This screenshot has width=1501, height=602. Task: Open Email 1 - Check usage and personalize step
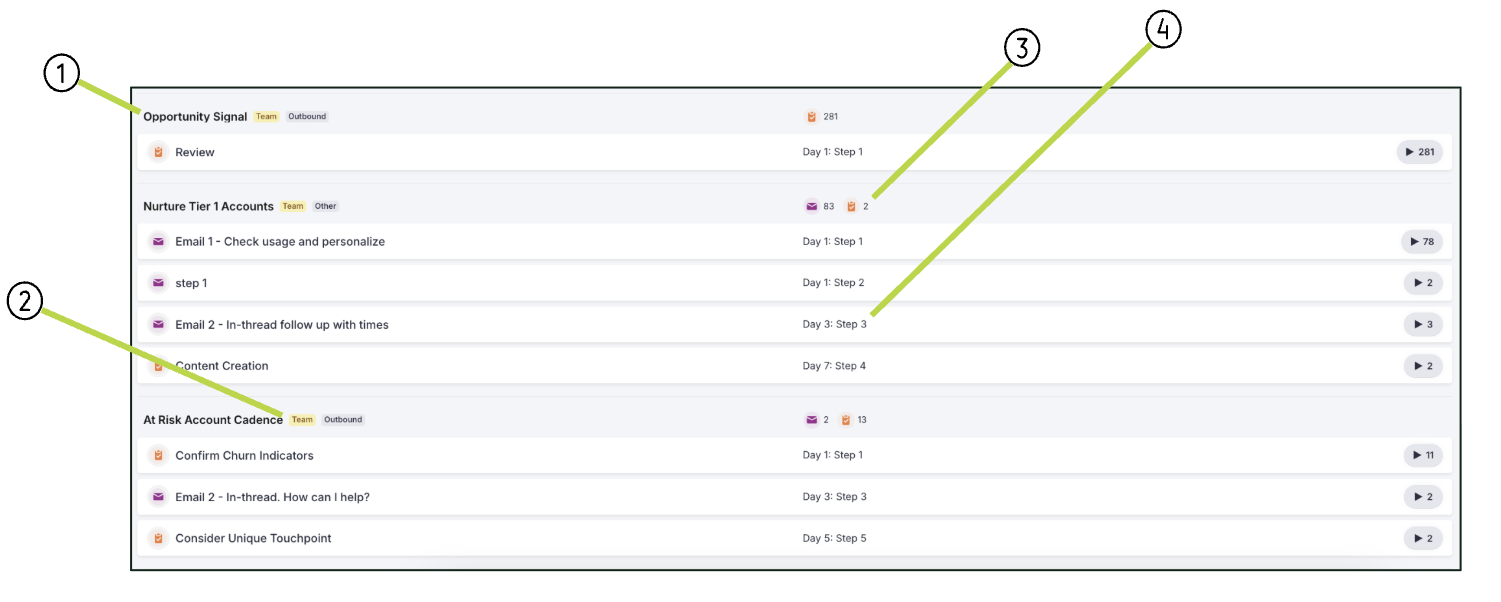point(280,242)
